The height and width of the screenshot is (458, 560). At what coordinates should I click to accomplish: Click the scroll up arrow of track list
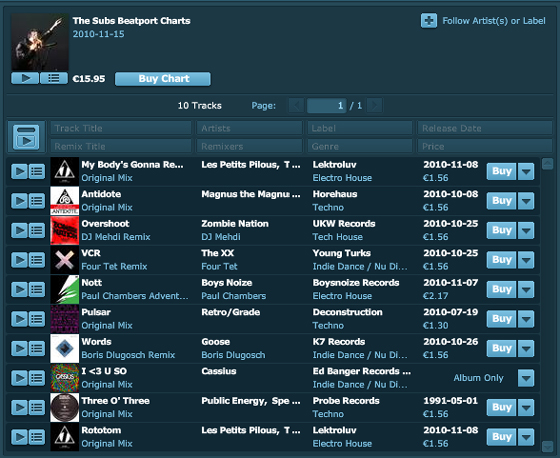pyautogui.click(x=548, y=164)
